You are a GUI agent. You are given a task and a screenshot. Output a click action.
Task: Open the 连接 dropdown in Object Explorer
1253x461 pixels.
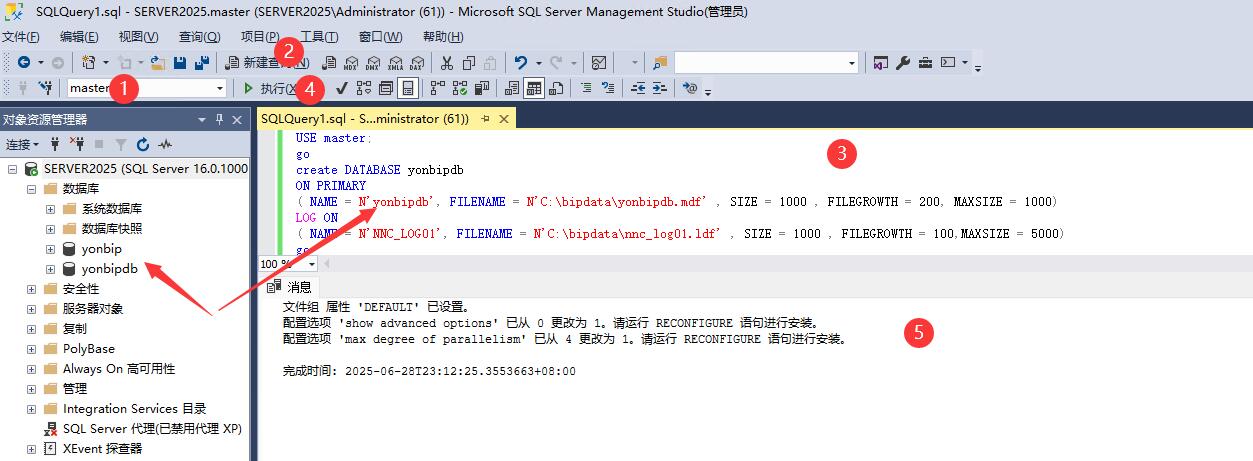coord(22,144)
